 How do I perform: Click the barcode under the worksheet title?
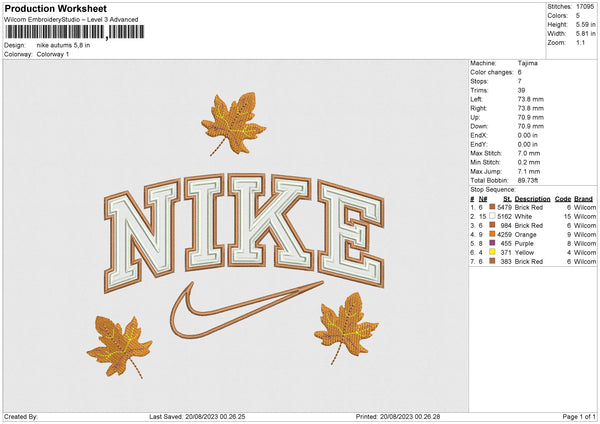(x=74, y=32)
